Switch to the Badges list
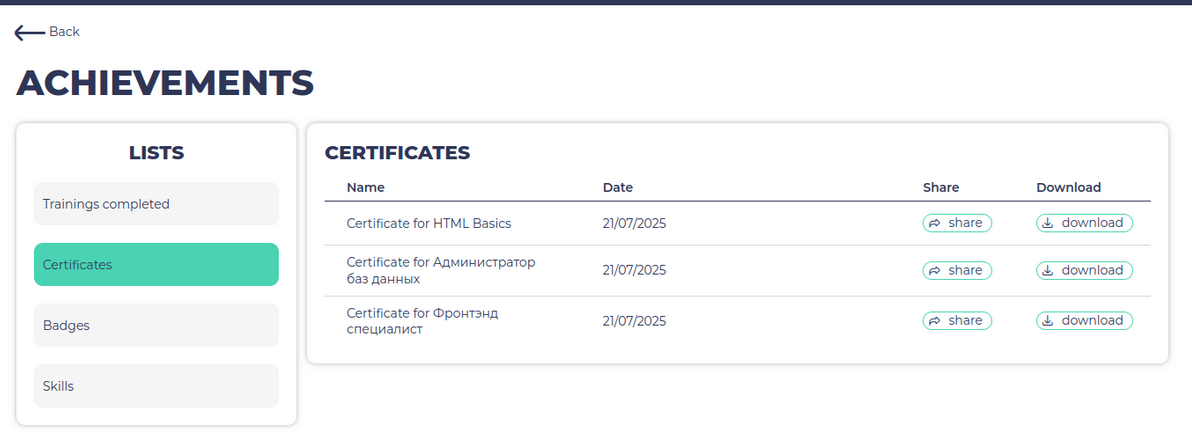Image resolution: width=1192 pixels, height=448 pixels. (157, 326)
